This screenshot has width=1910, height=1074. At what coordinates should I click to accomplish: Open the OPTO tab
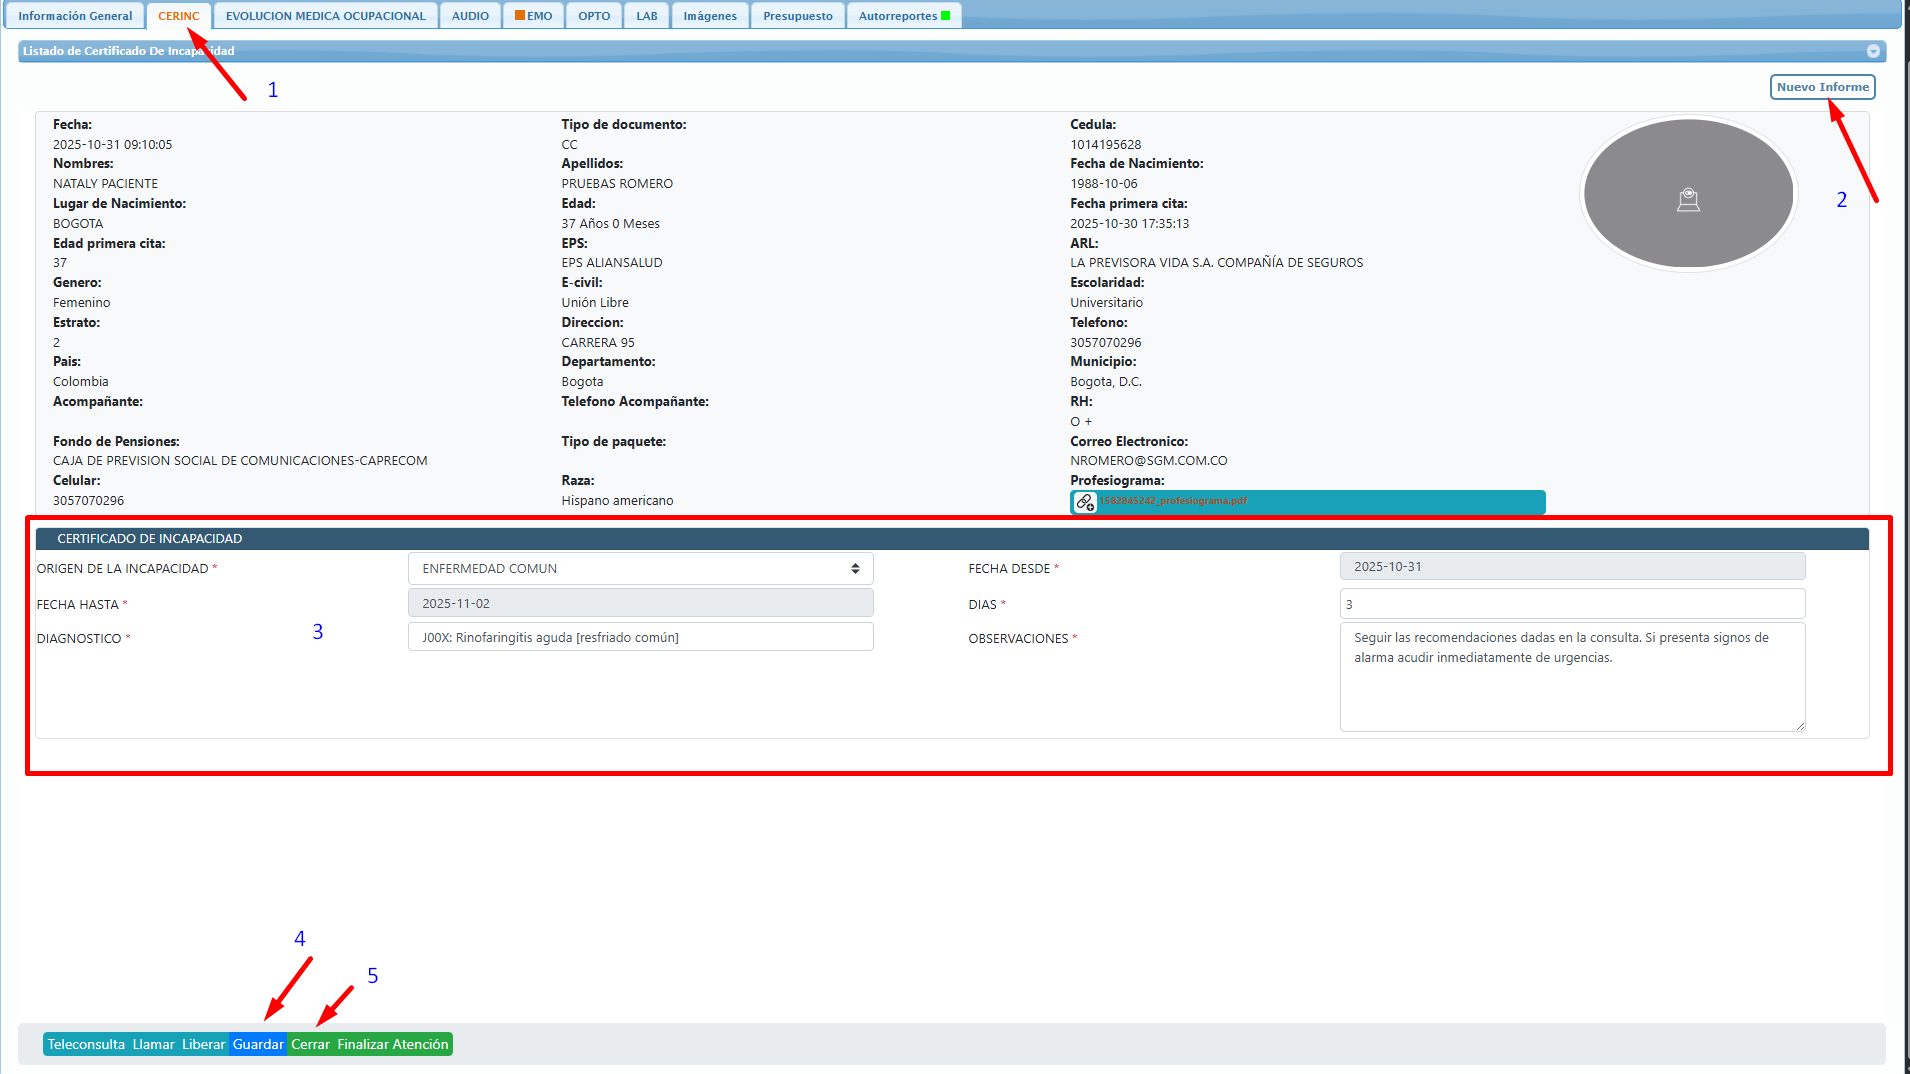pyautogui.click(x=594, y=16)
